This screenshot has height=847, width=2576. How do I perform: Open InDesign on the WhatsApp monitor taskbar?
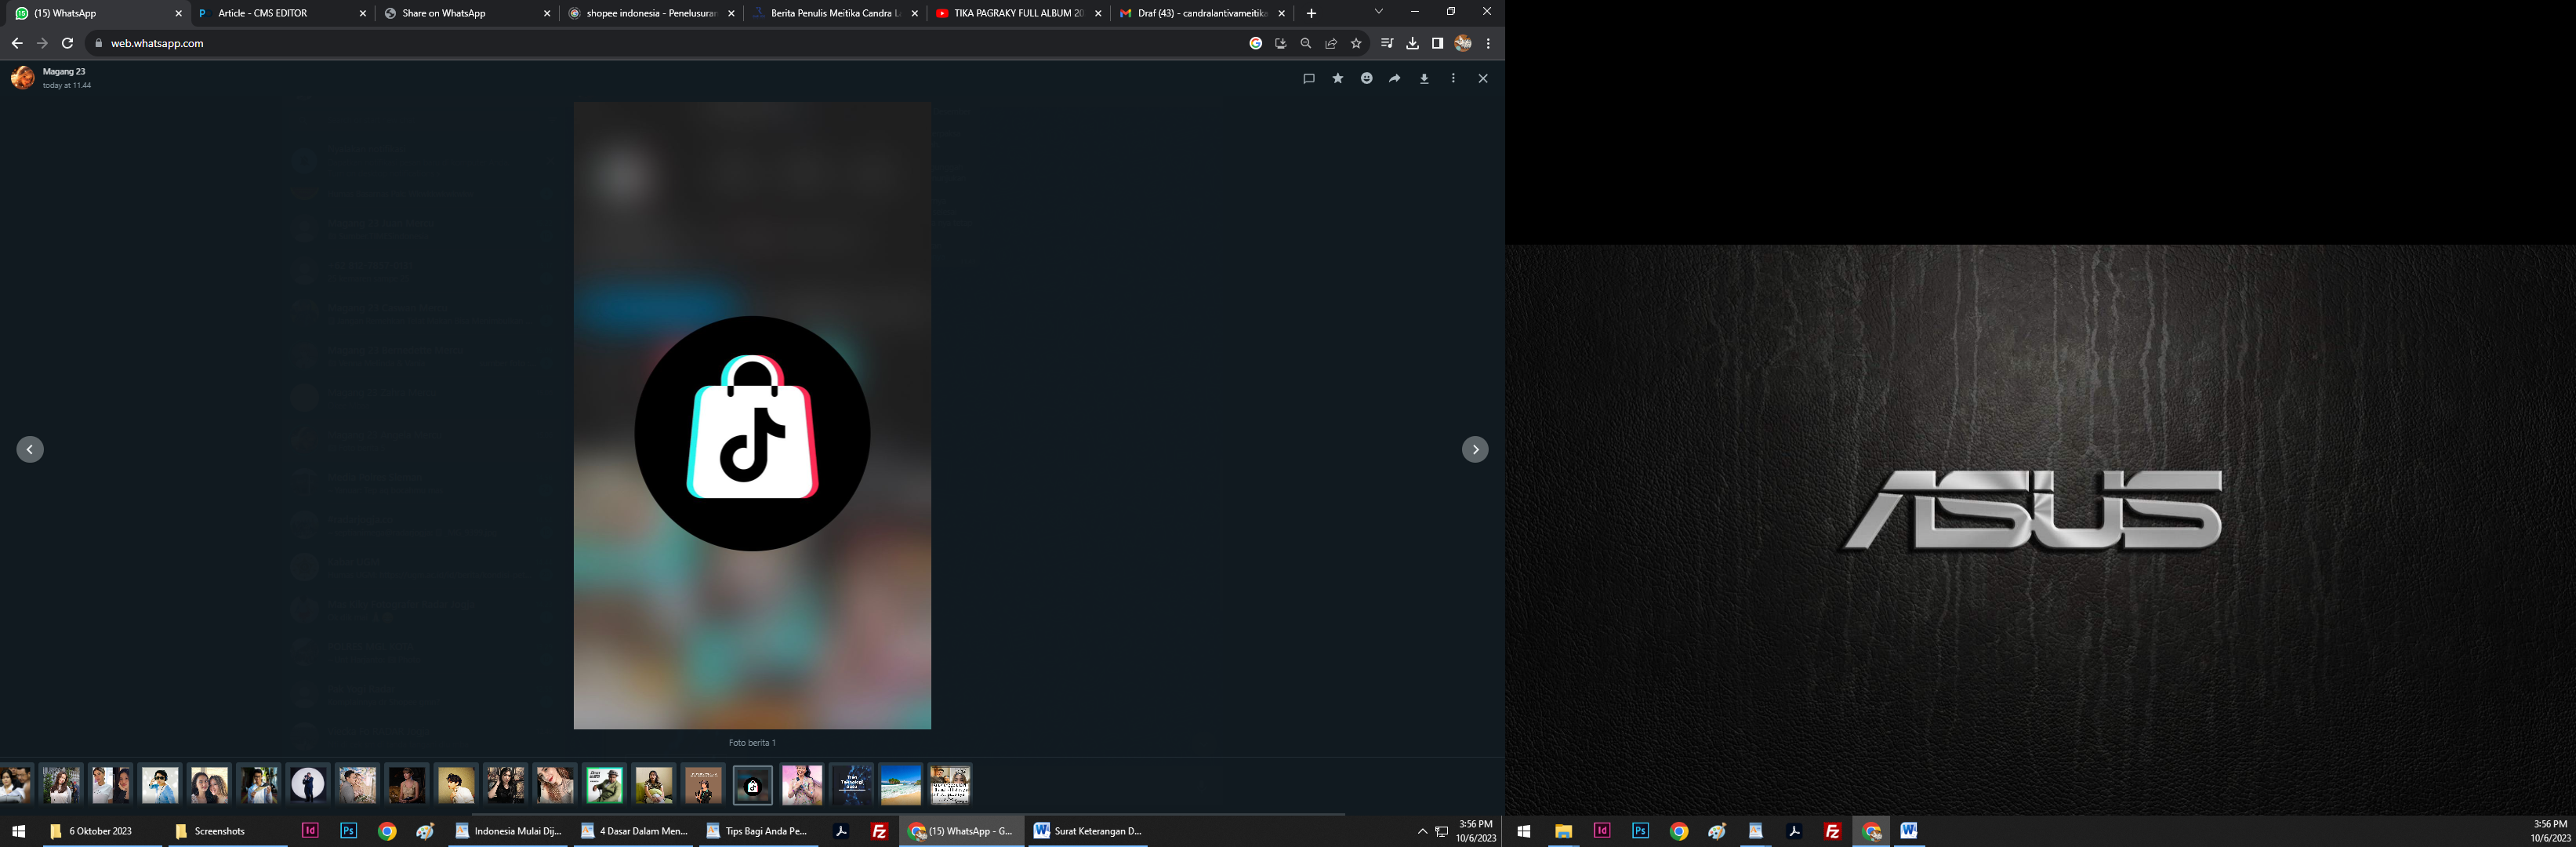click(310, 831)
